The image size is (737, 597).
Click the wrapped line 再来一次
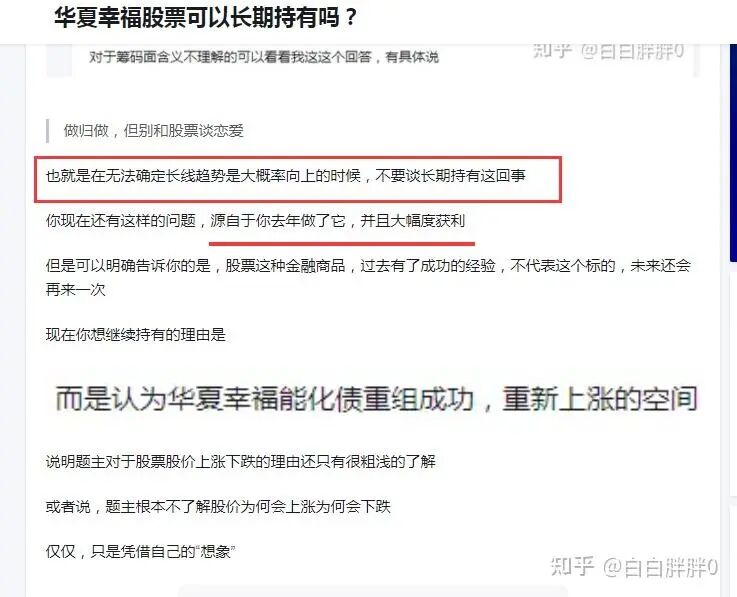75,289
